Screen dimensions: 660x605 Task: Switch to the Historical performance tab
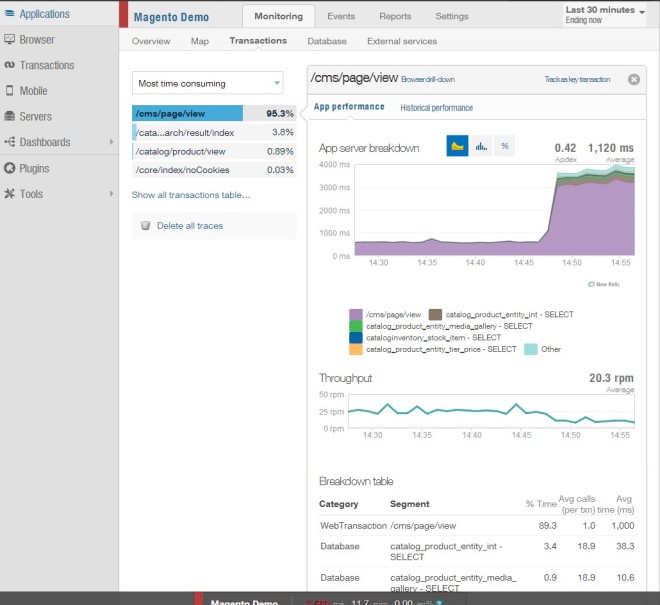tap(436, 108)
